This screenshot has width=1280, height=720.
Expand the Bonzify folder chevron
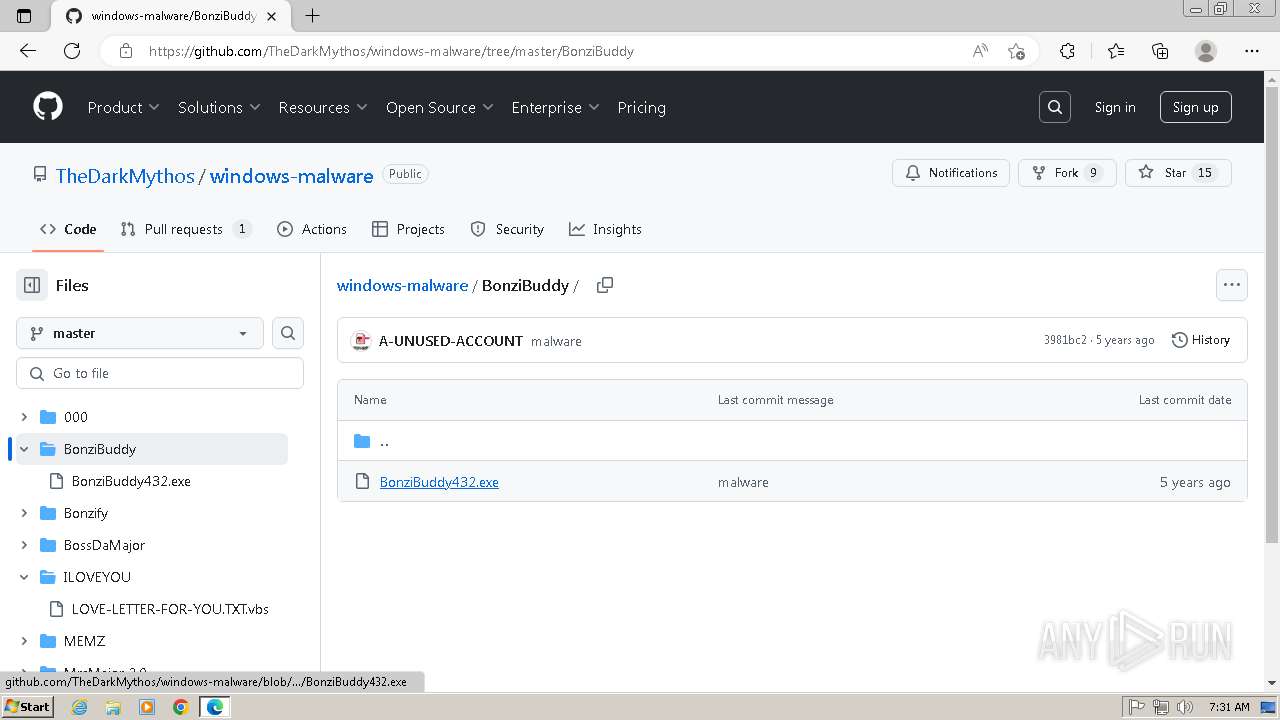pyautogui.click(x=24, y=513)
